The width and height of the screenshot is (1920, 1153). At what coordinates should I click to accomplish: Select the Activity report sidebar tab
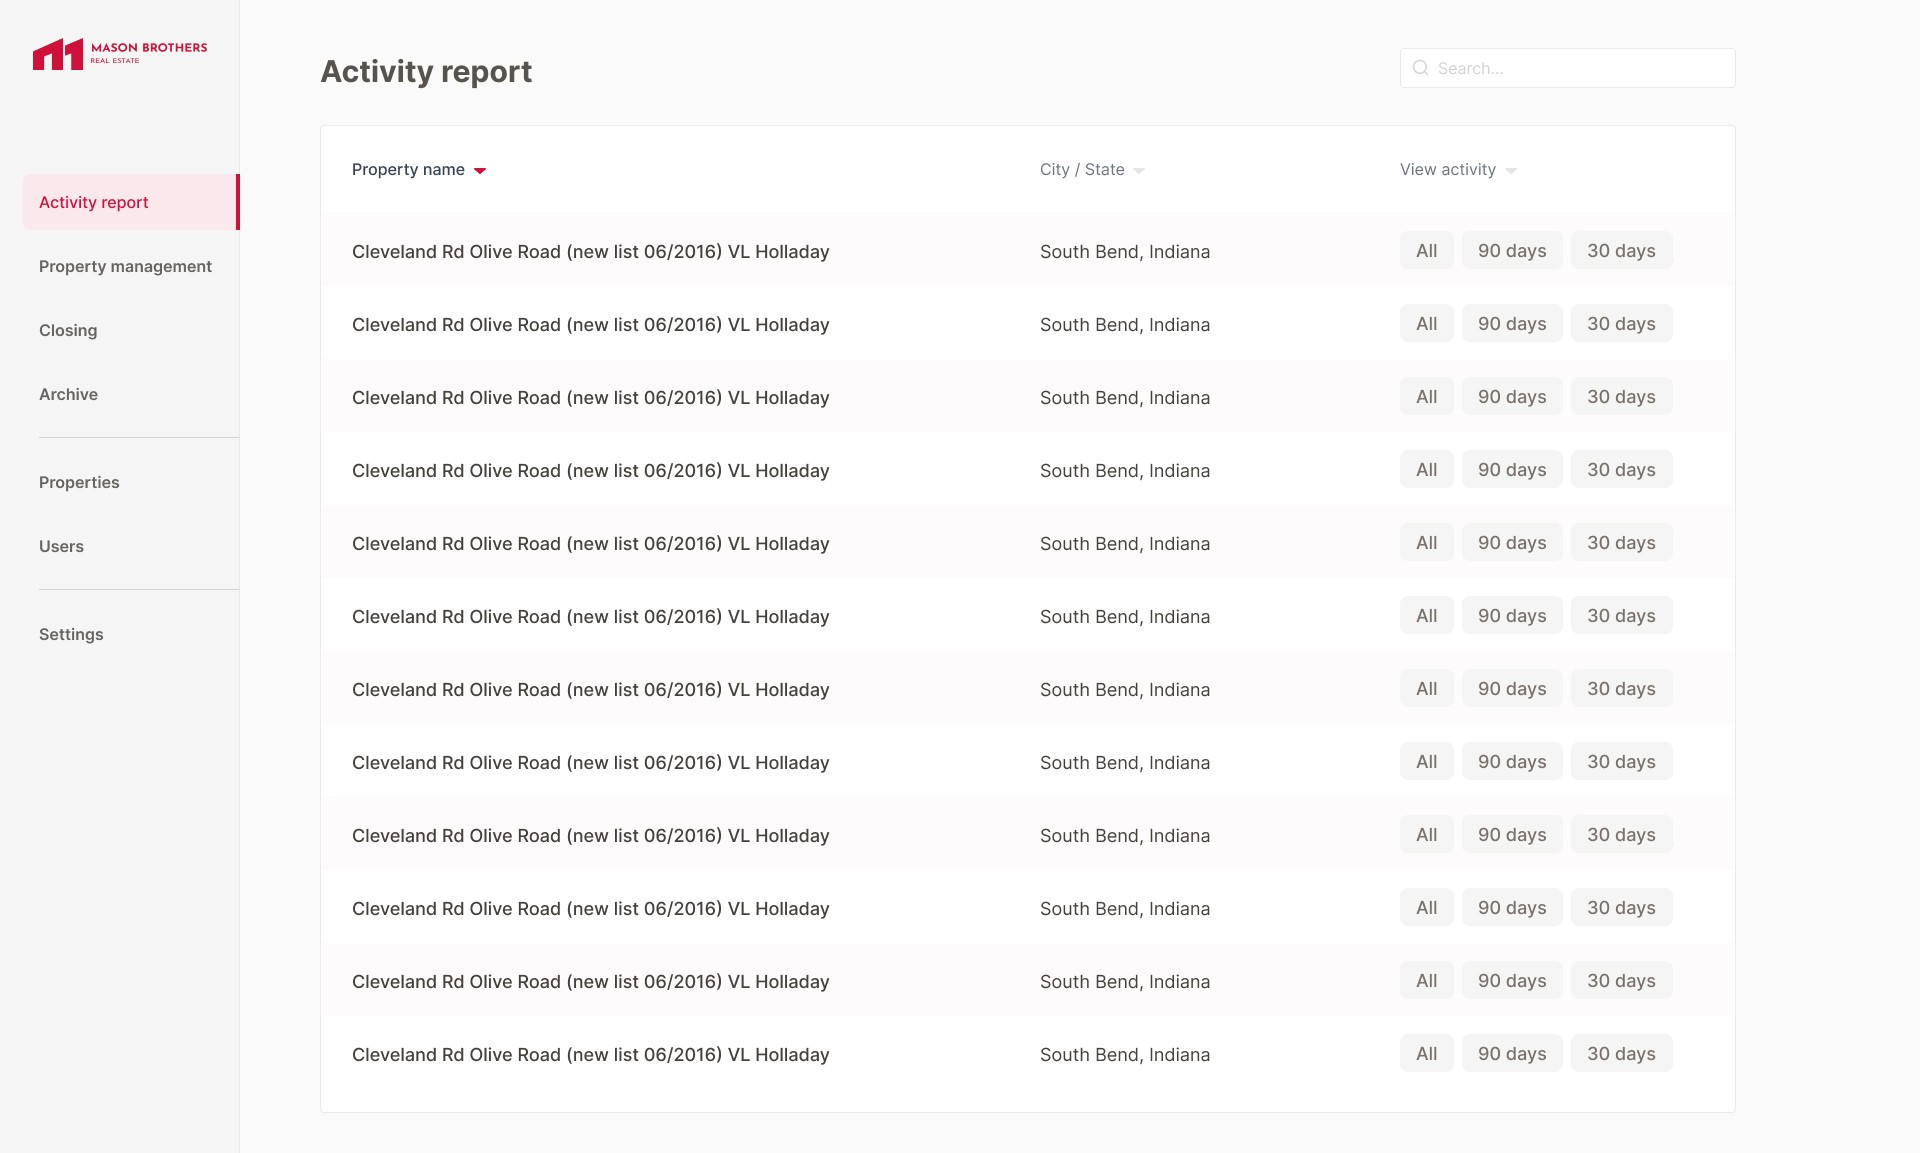(94, 202)
